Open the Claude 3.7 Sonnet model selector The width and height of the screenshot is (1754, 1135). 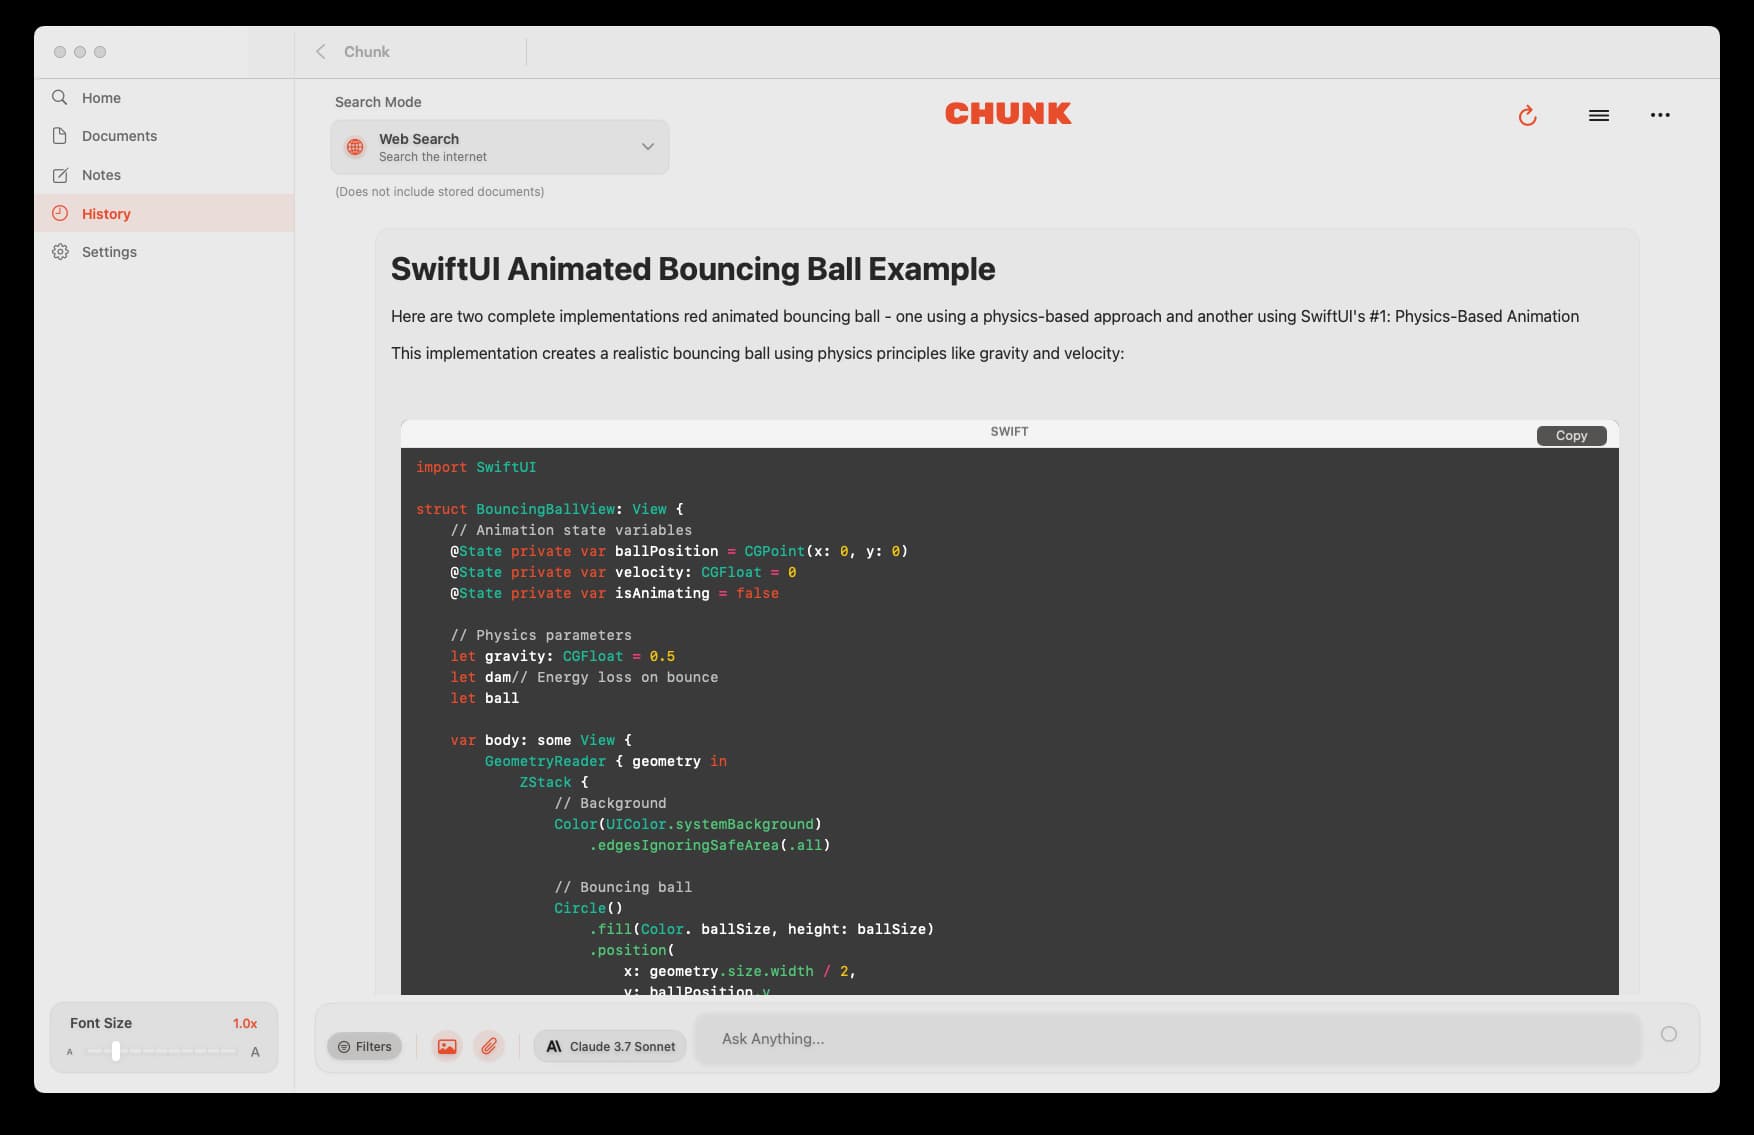point(610,1046)
